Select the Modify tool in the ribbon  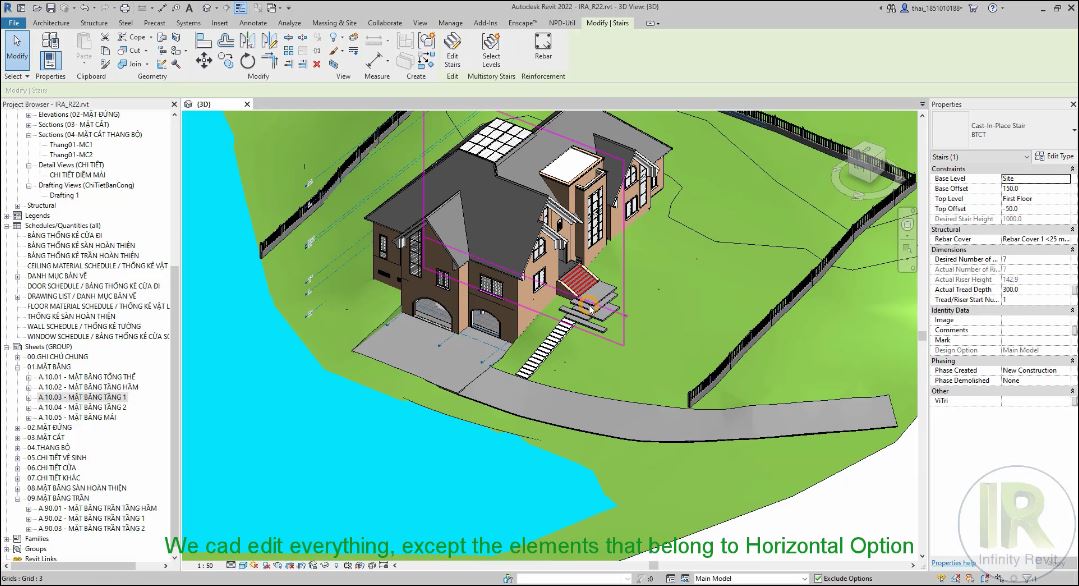coord(17,49)
